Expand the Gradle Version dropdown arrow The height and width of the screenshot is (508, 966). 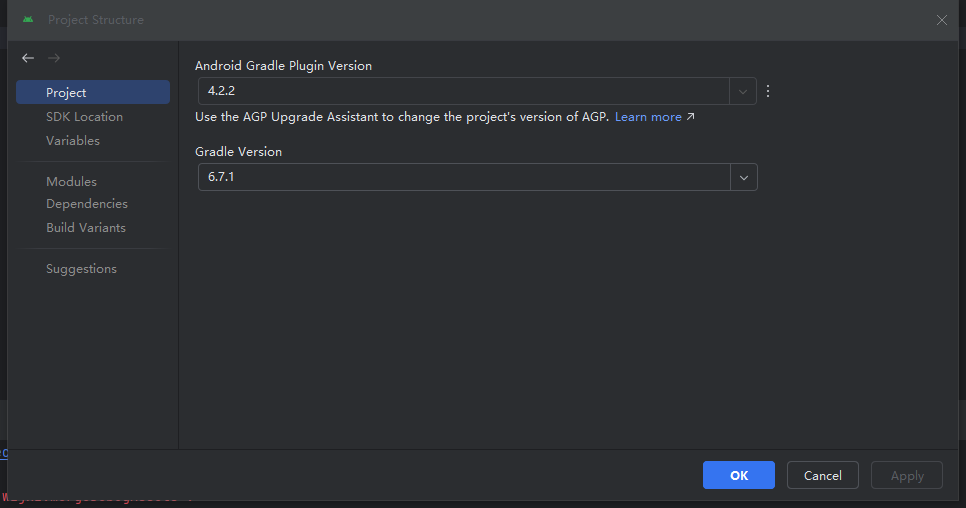click(743, 177)
